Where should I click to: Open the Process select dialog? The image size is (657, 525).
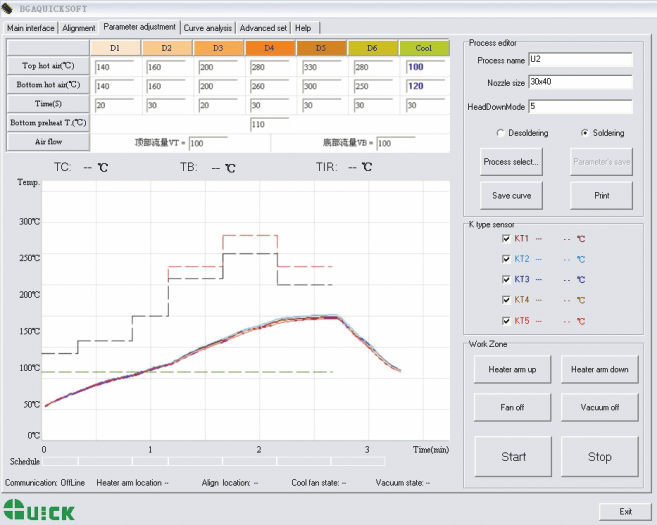[511, 161]
